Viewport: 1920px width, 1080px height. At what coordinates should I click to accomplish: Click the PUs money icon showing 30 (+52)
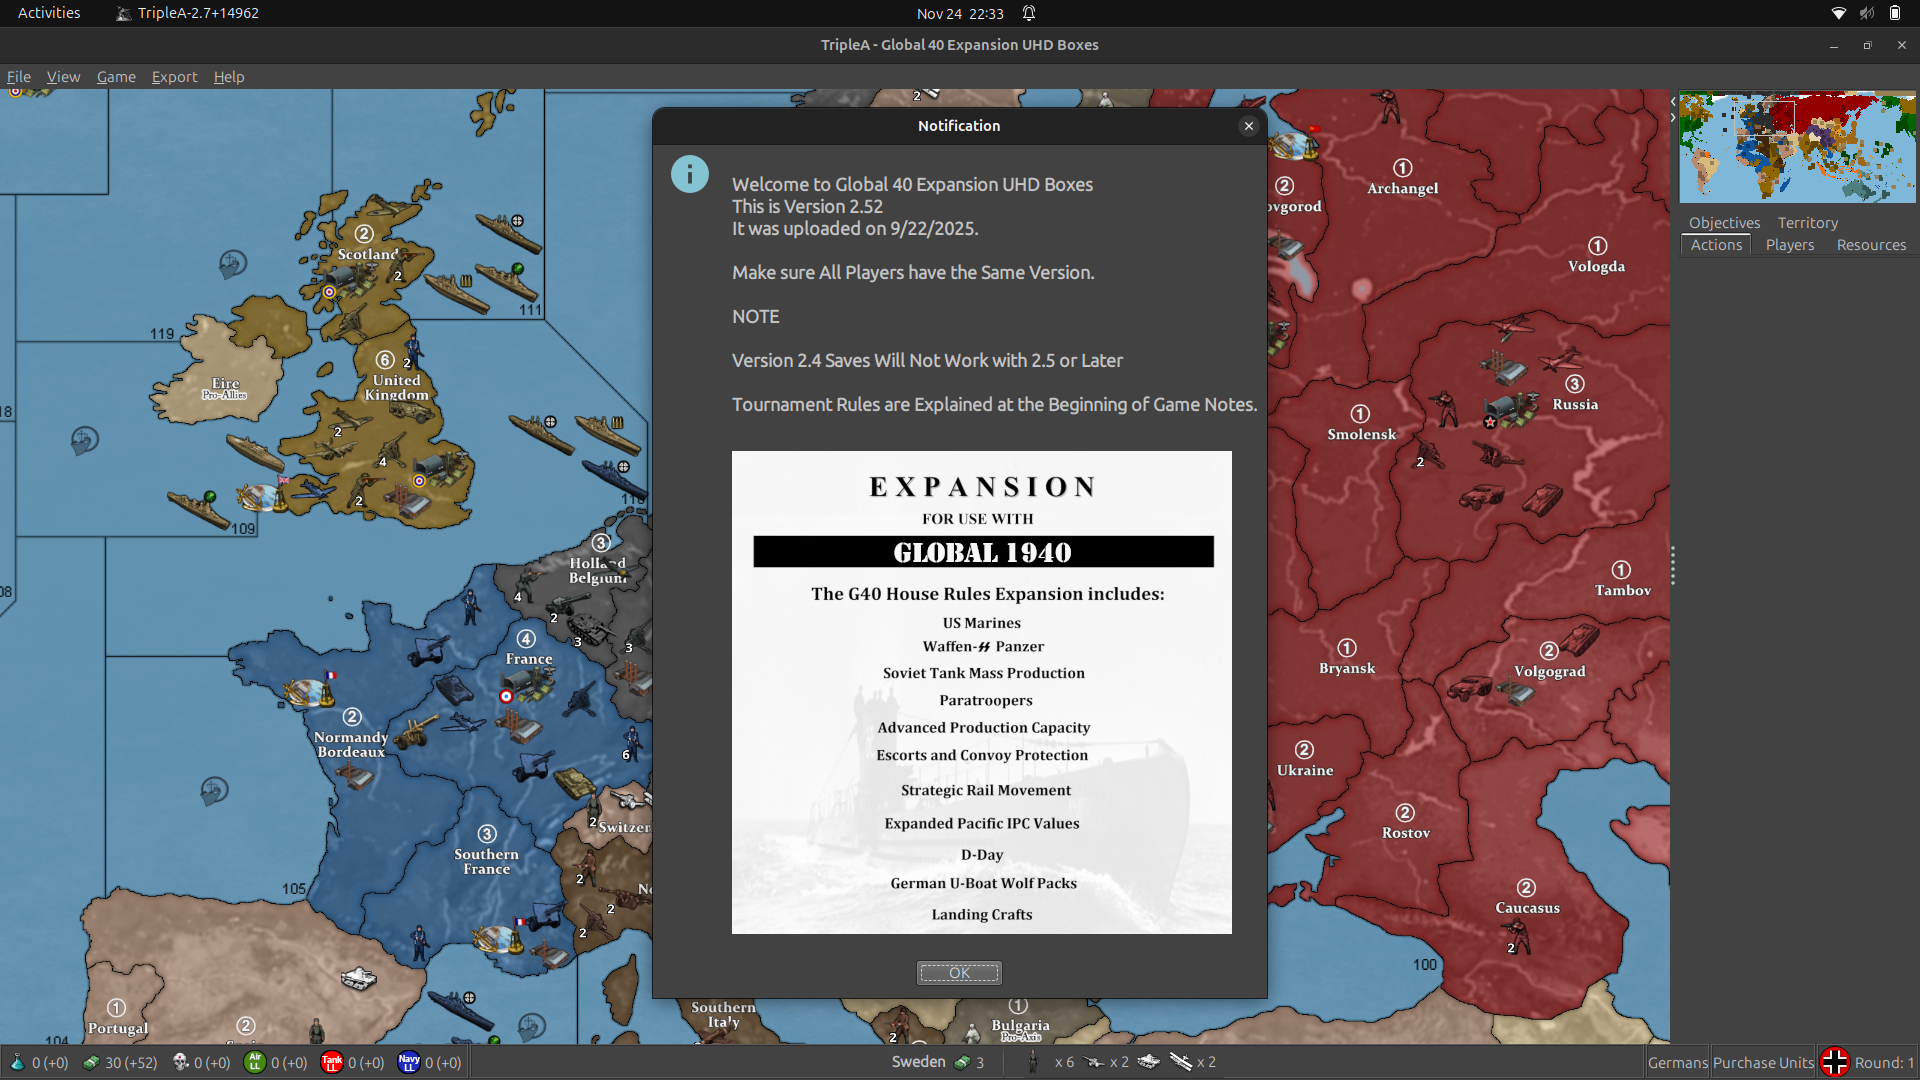click(91, 1063)
